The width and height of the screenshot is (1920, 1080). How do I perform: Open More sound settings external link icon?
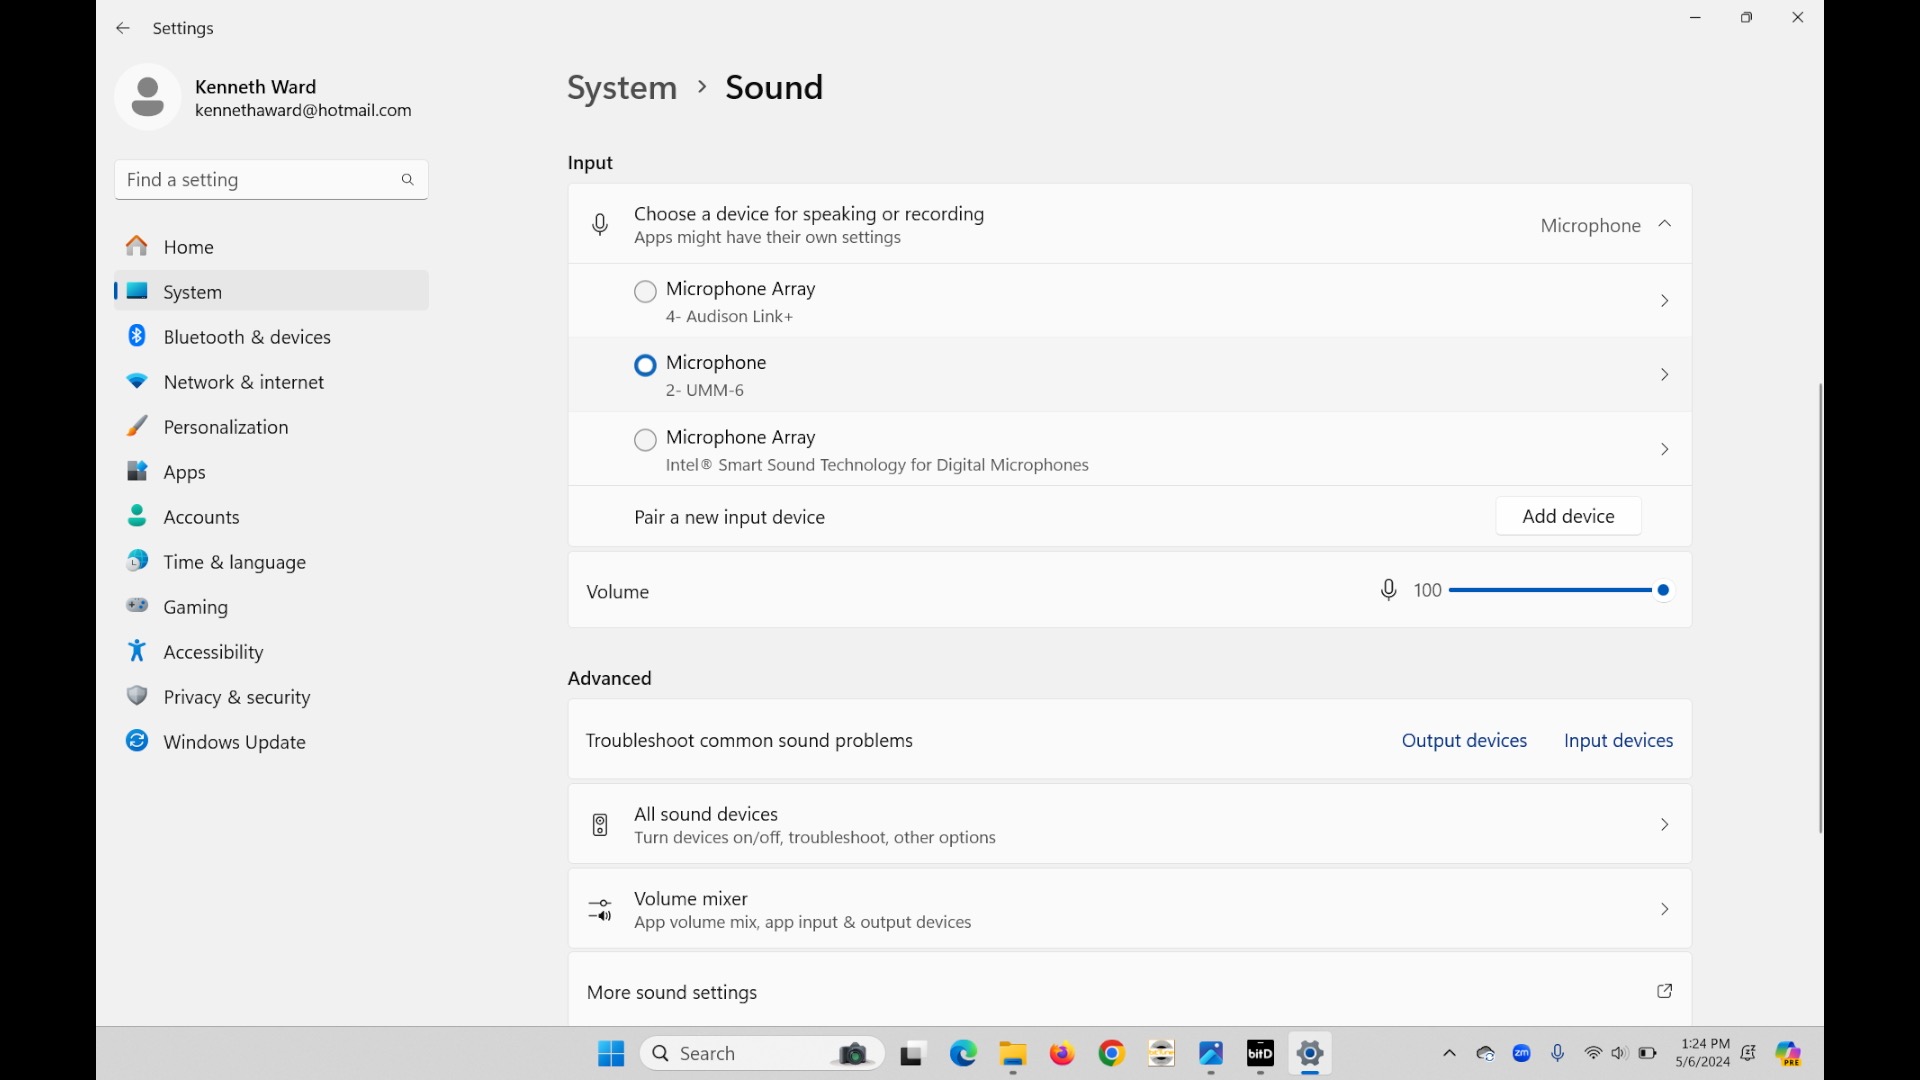tap(1665, 991)
